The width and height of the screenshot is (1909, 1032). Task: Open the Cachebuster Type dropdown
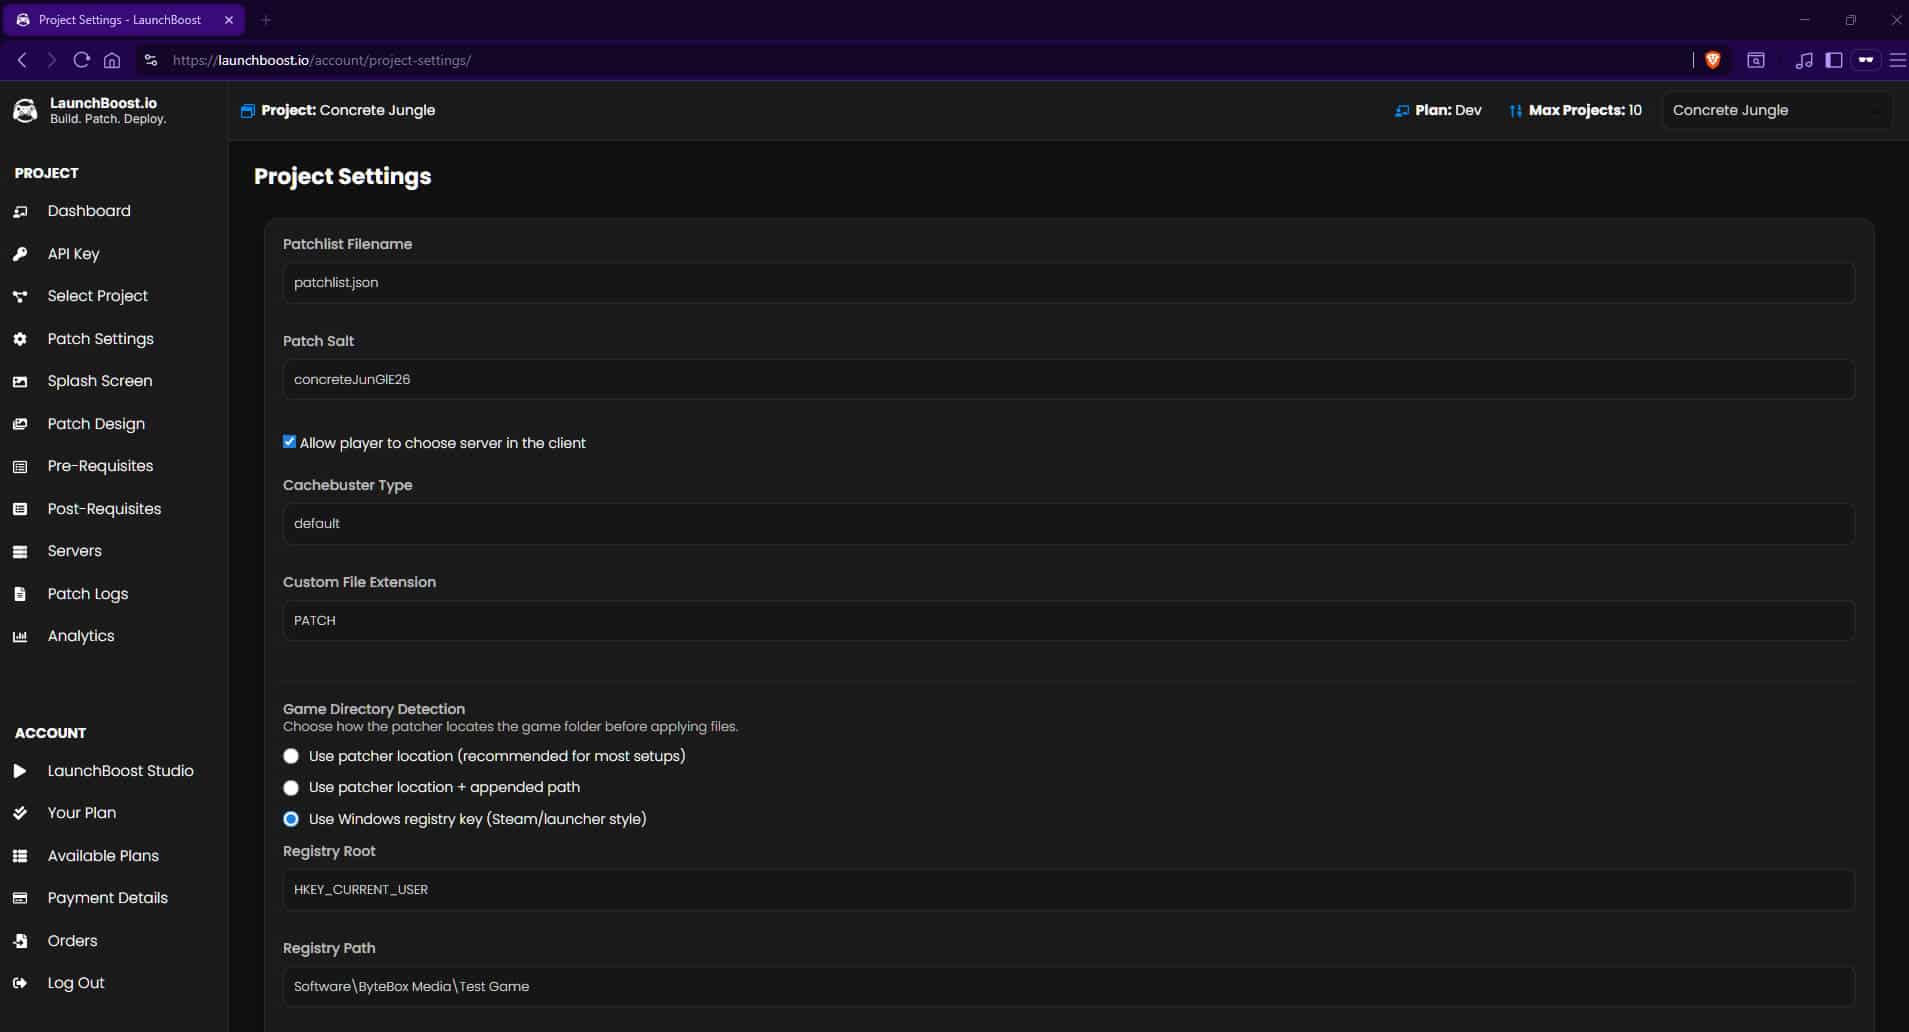1068,524
